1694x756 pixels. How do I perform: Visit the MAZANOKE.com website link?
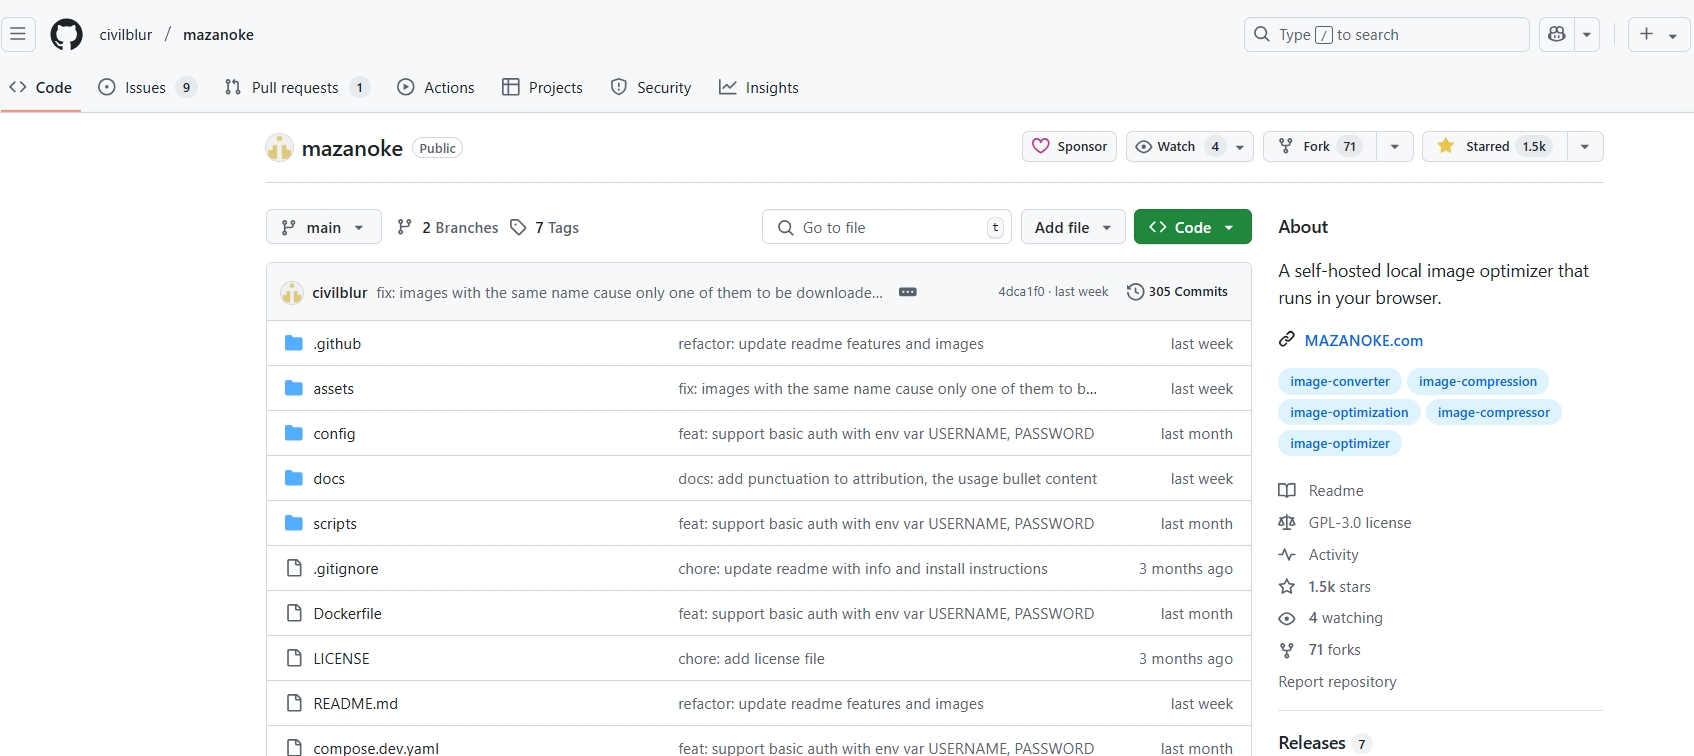click(x=1363, y=340)
